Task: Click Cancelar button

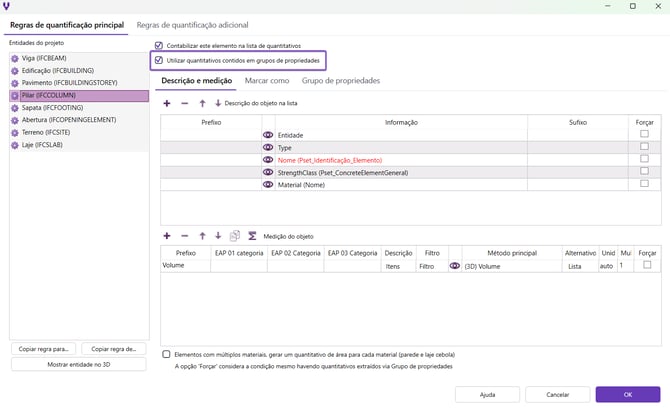Action: (558, 395)
